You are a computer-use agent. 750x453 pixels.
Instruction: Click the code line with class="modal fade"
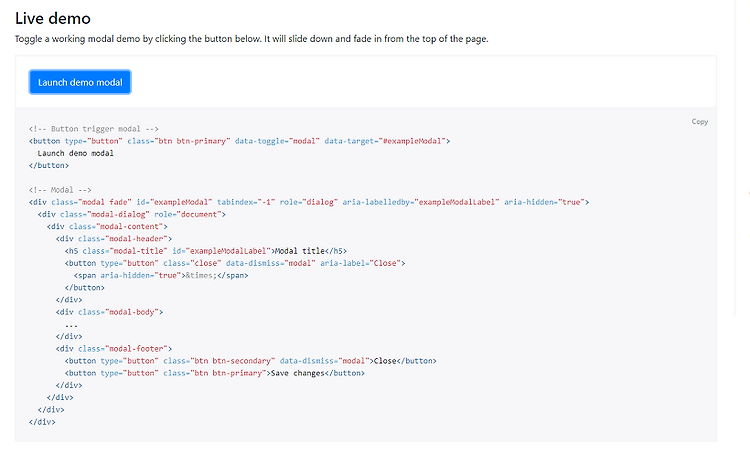click(309, 202)
